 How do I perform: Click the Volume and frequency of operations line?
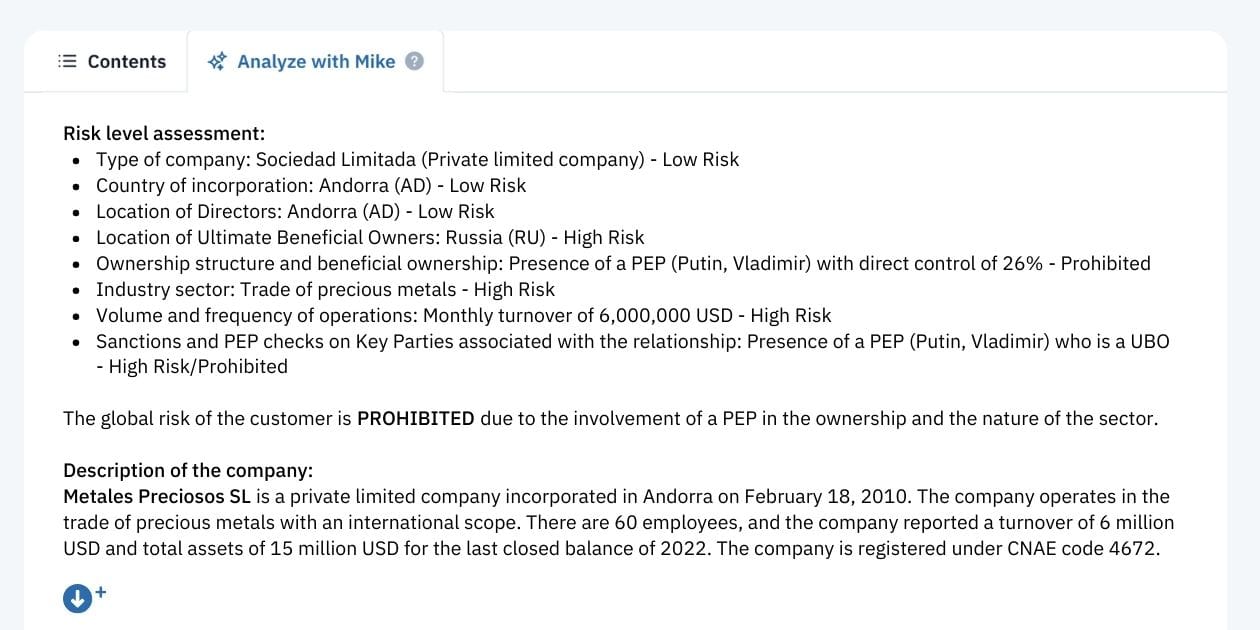463,315
